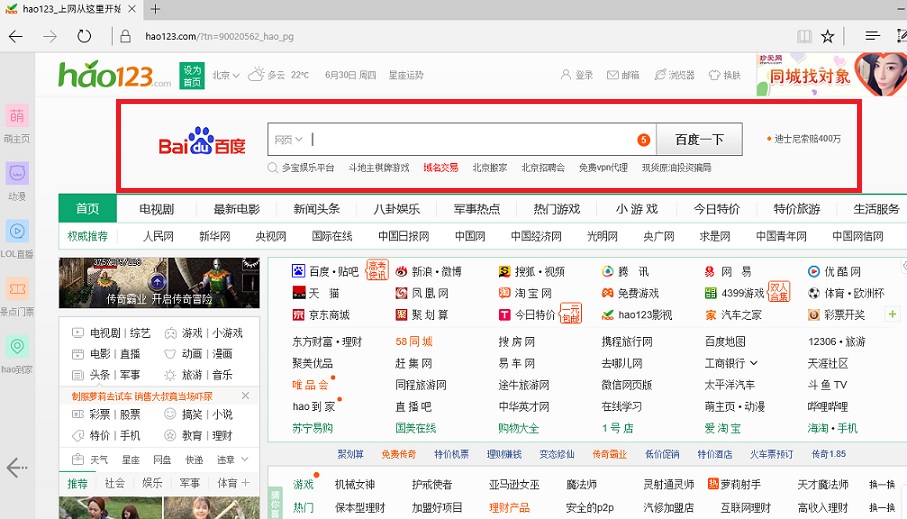Open the 网页 search type dropdown

tap(289, 140)
